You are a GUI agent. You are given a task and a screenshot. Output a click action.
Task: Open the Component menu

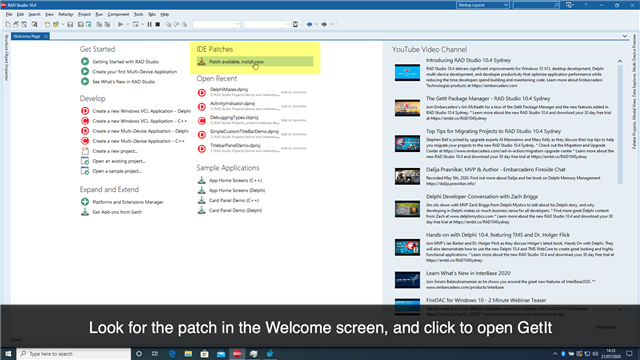(x=118, y=14)
